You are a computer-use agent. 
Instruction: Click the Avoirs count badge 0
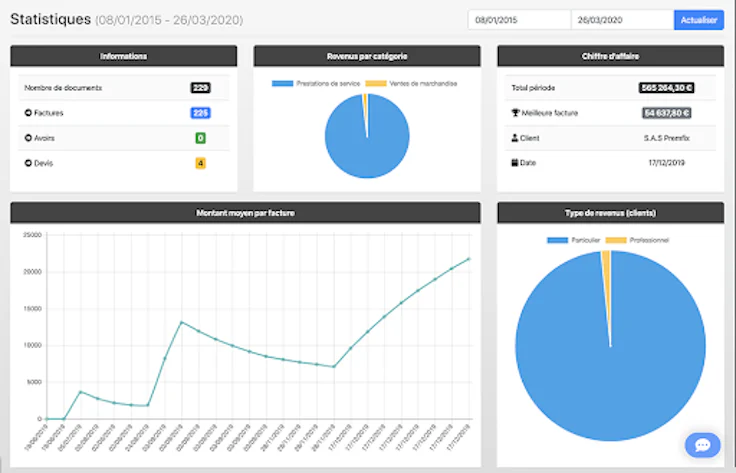[200, 138]
